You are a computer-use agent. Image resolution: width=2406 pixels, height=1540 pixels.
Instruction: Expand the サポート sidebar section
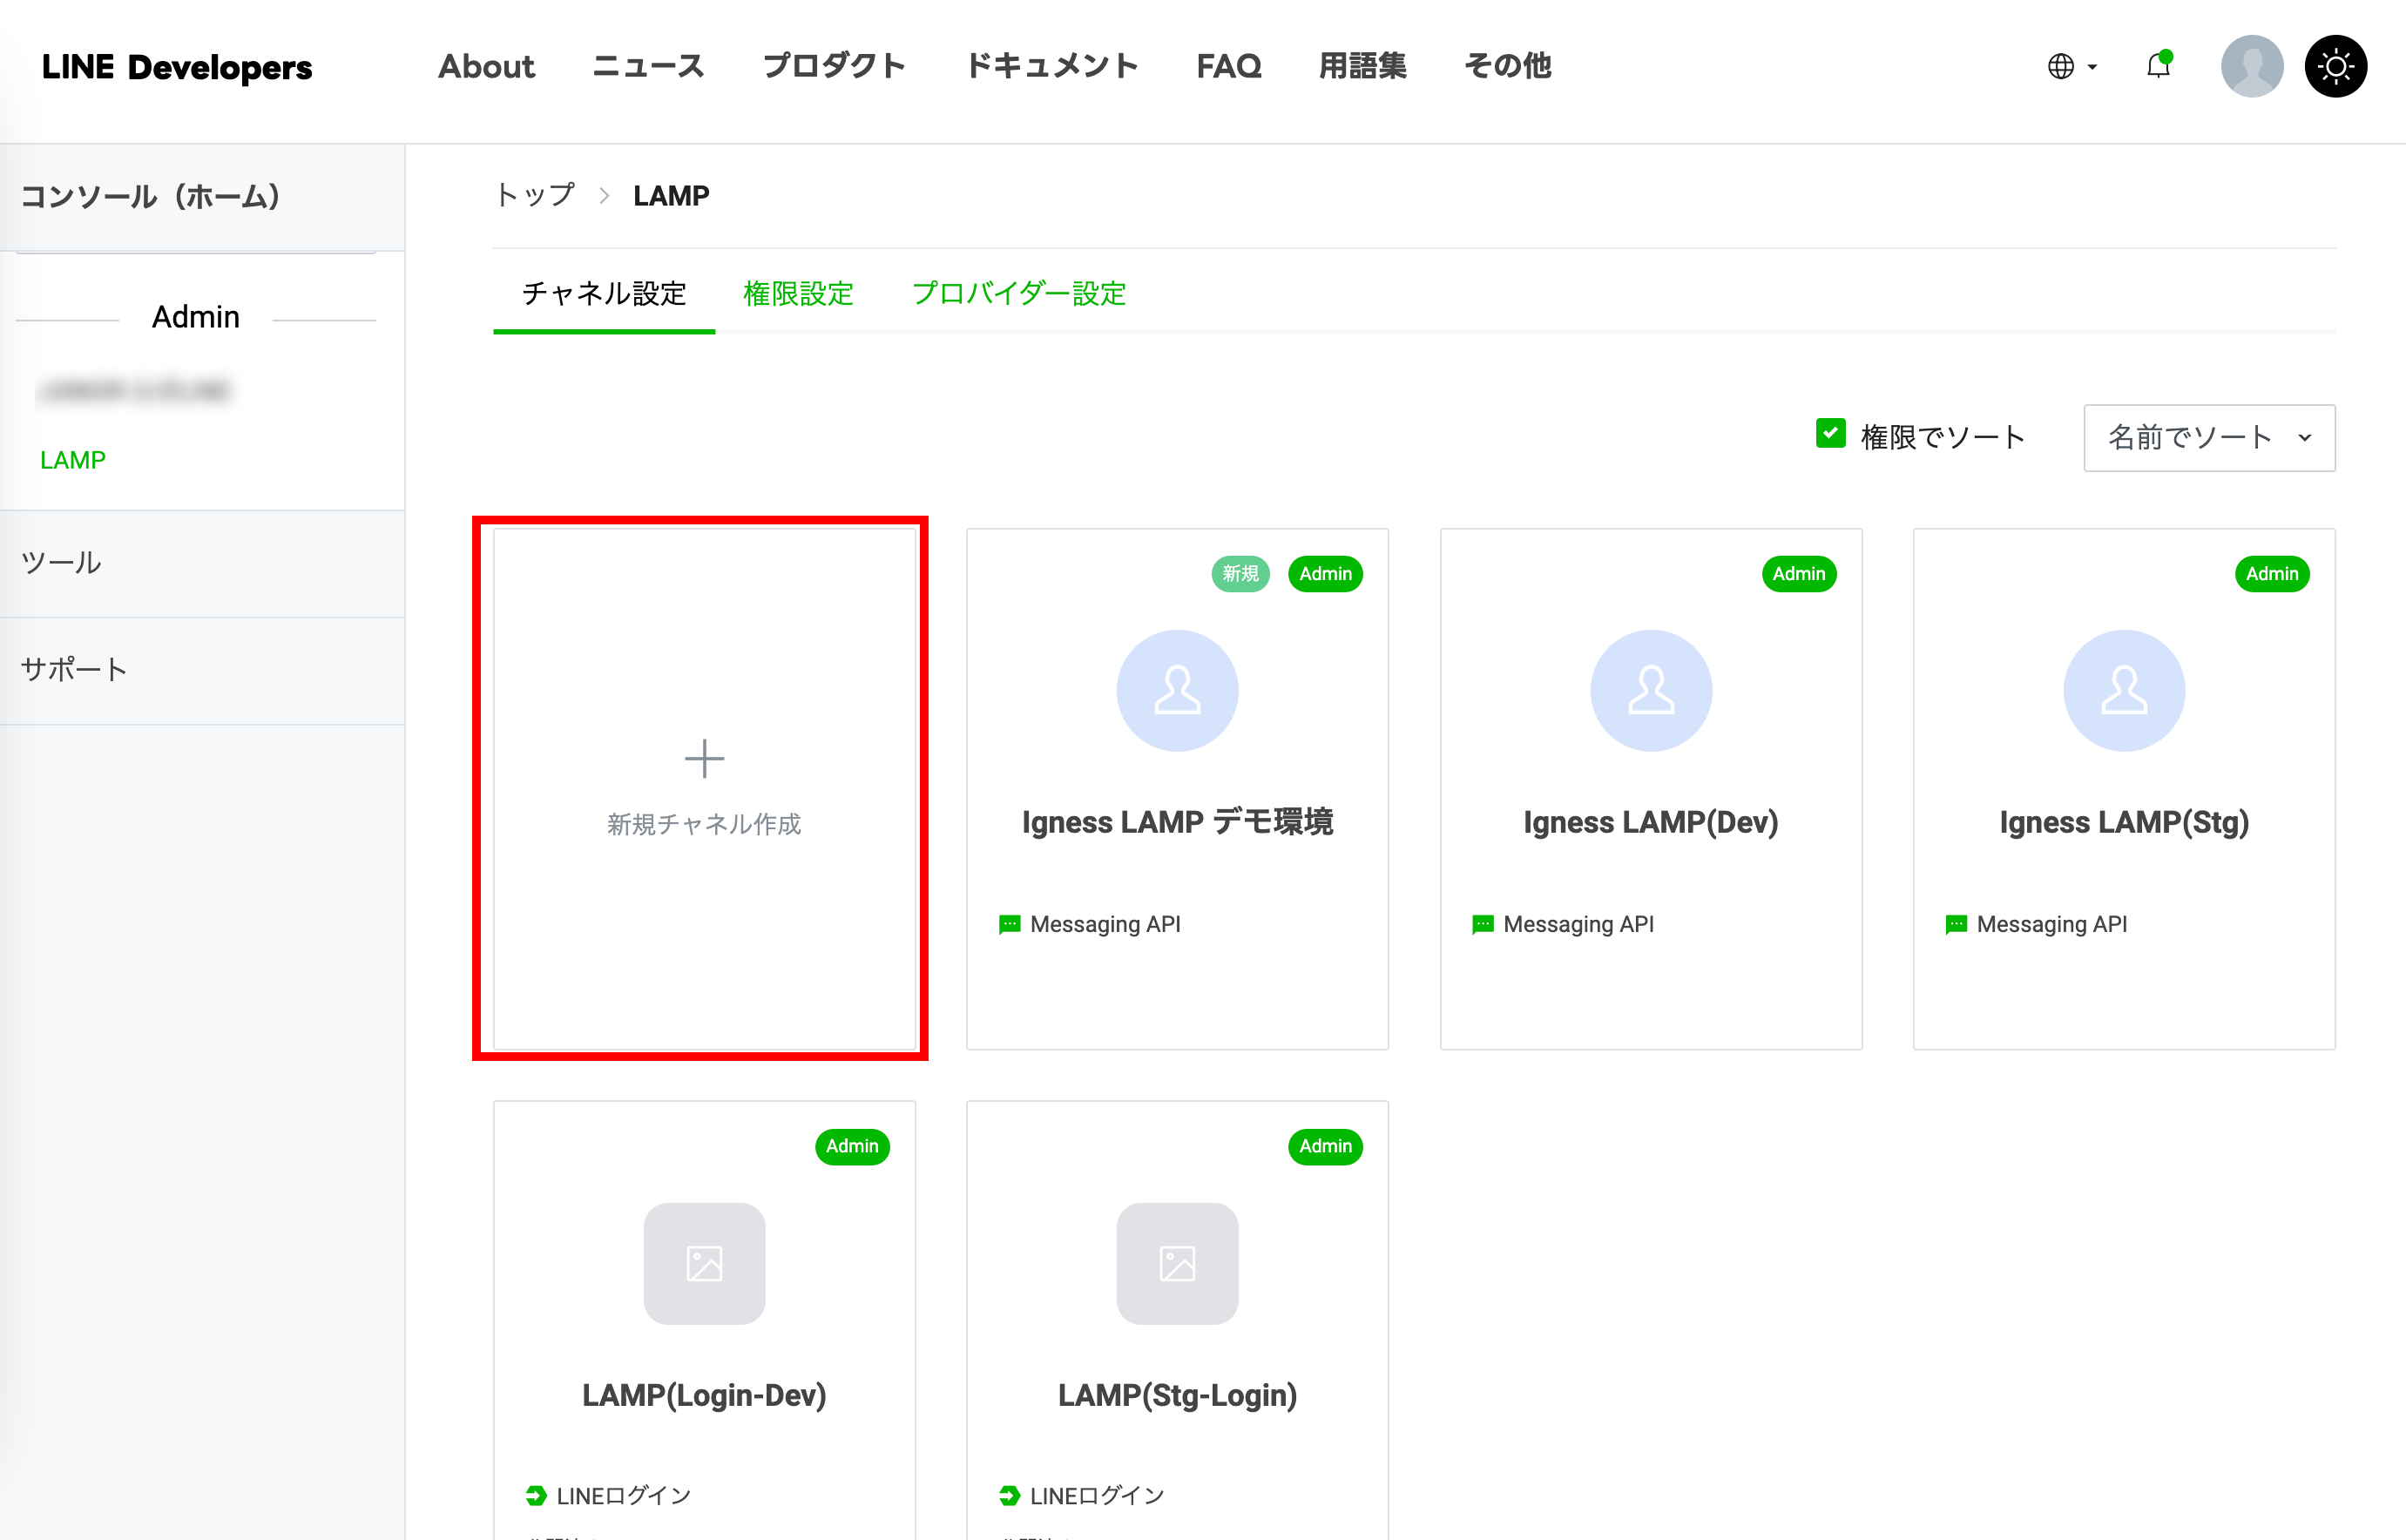point(74,669)
